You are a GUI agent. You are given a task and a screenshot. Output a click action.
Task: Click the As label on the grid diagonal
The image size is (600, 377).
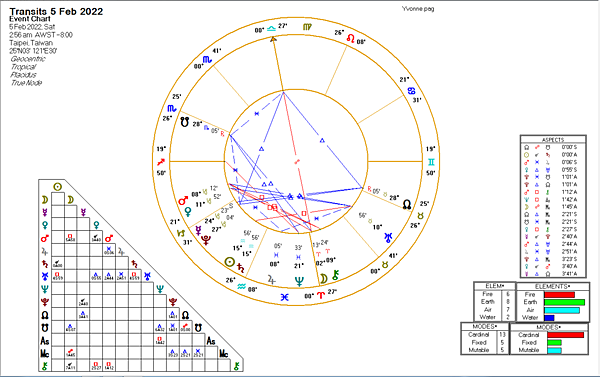point(211,341)
